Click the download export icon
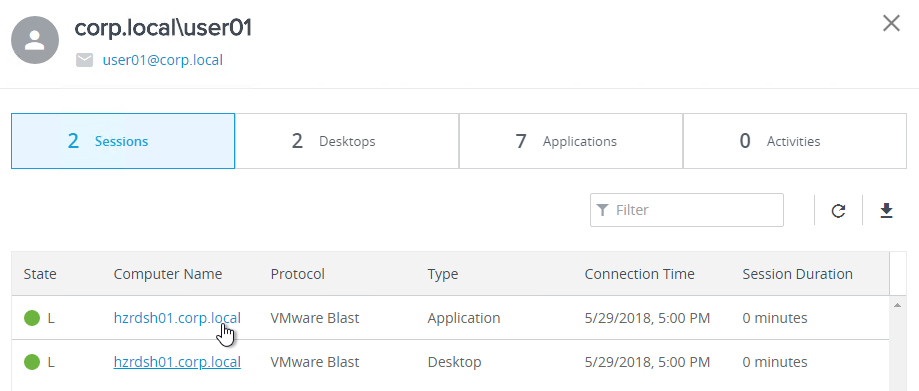This screenshot has height=391, width=919. [x=886, y=210]
